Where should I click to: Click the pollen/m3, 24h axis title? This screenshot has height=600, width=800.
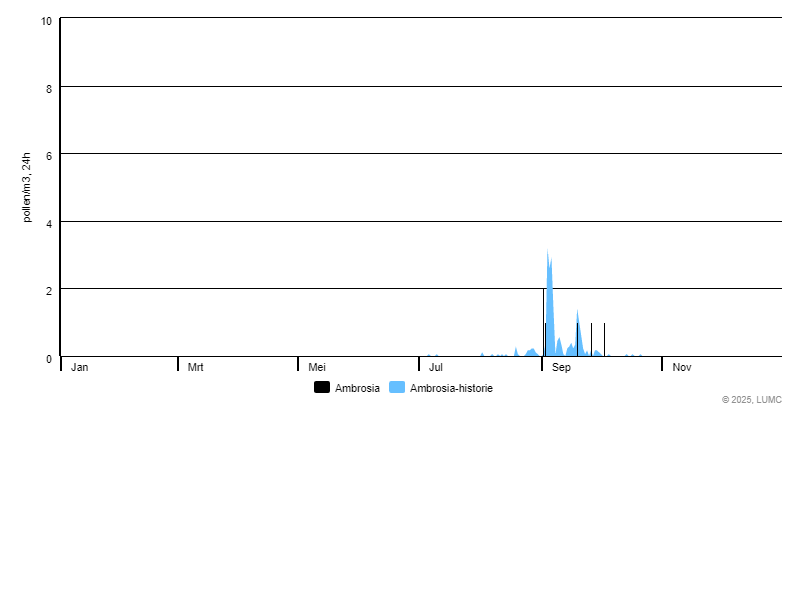click(x=27, y=187)
